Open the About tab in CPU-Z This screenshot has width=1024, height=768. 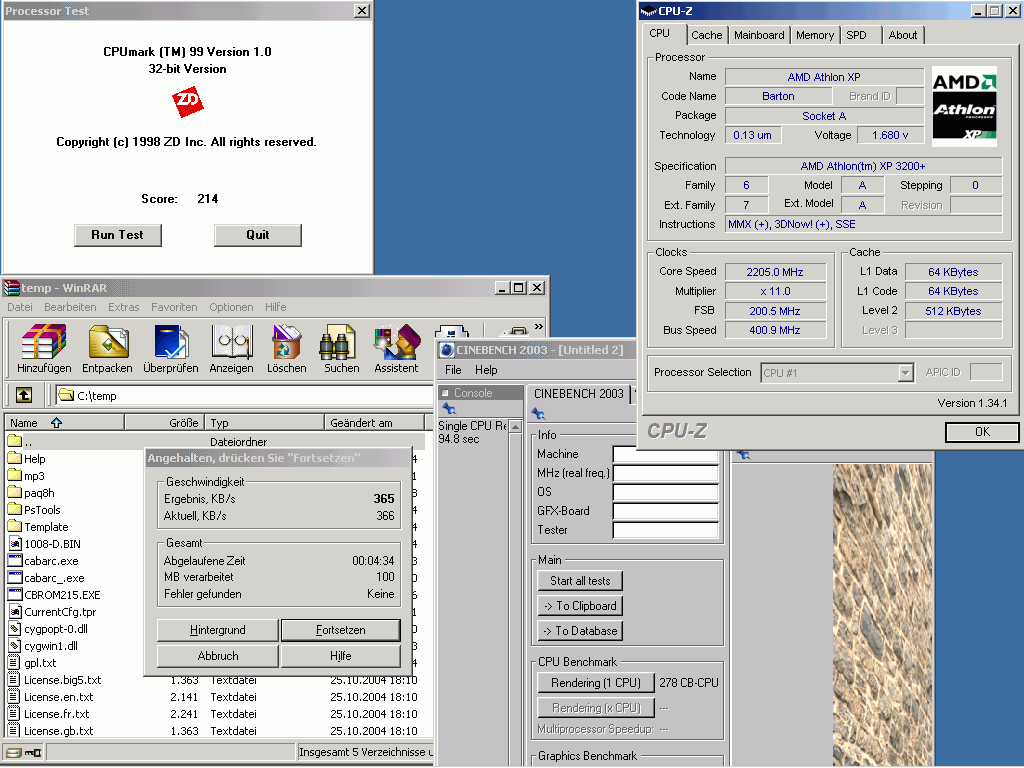[903, 35]
